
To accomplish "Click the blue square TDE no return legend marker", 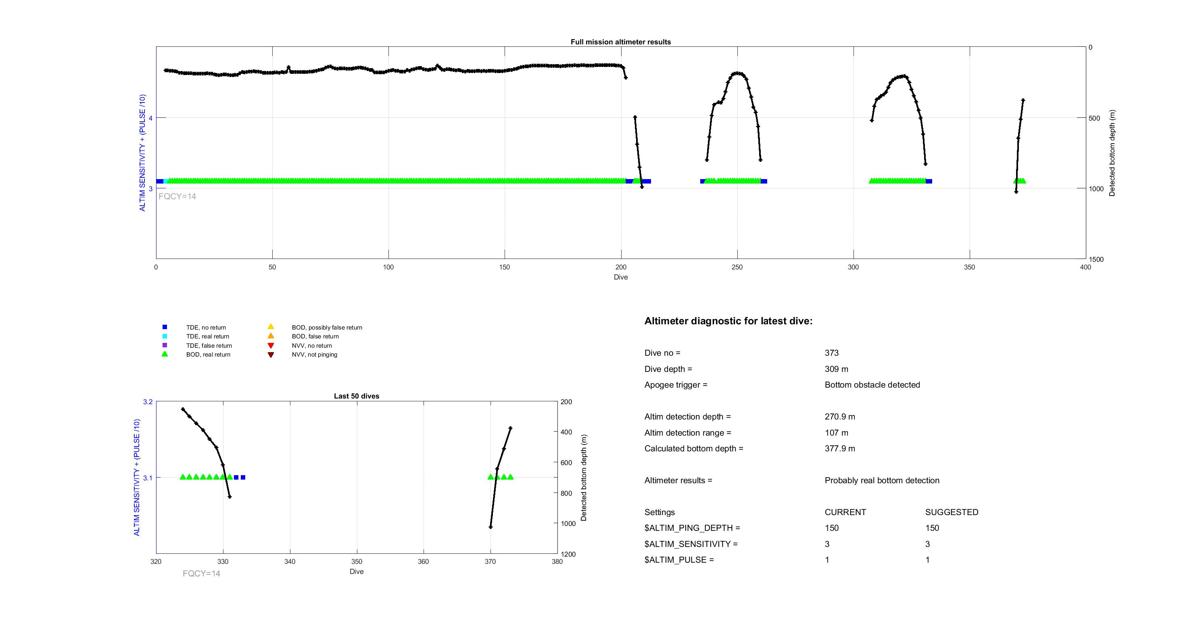I will click(165, 327).
